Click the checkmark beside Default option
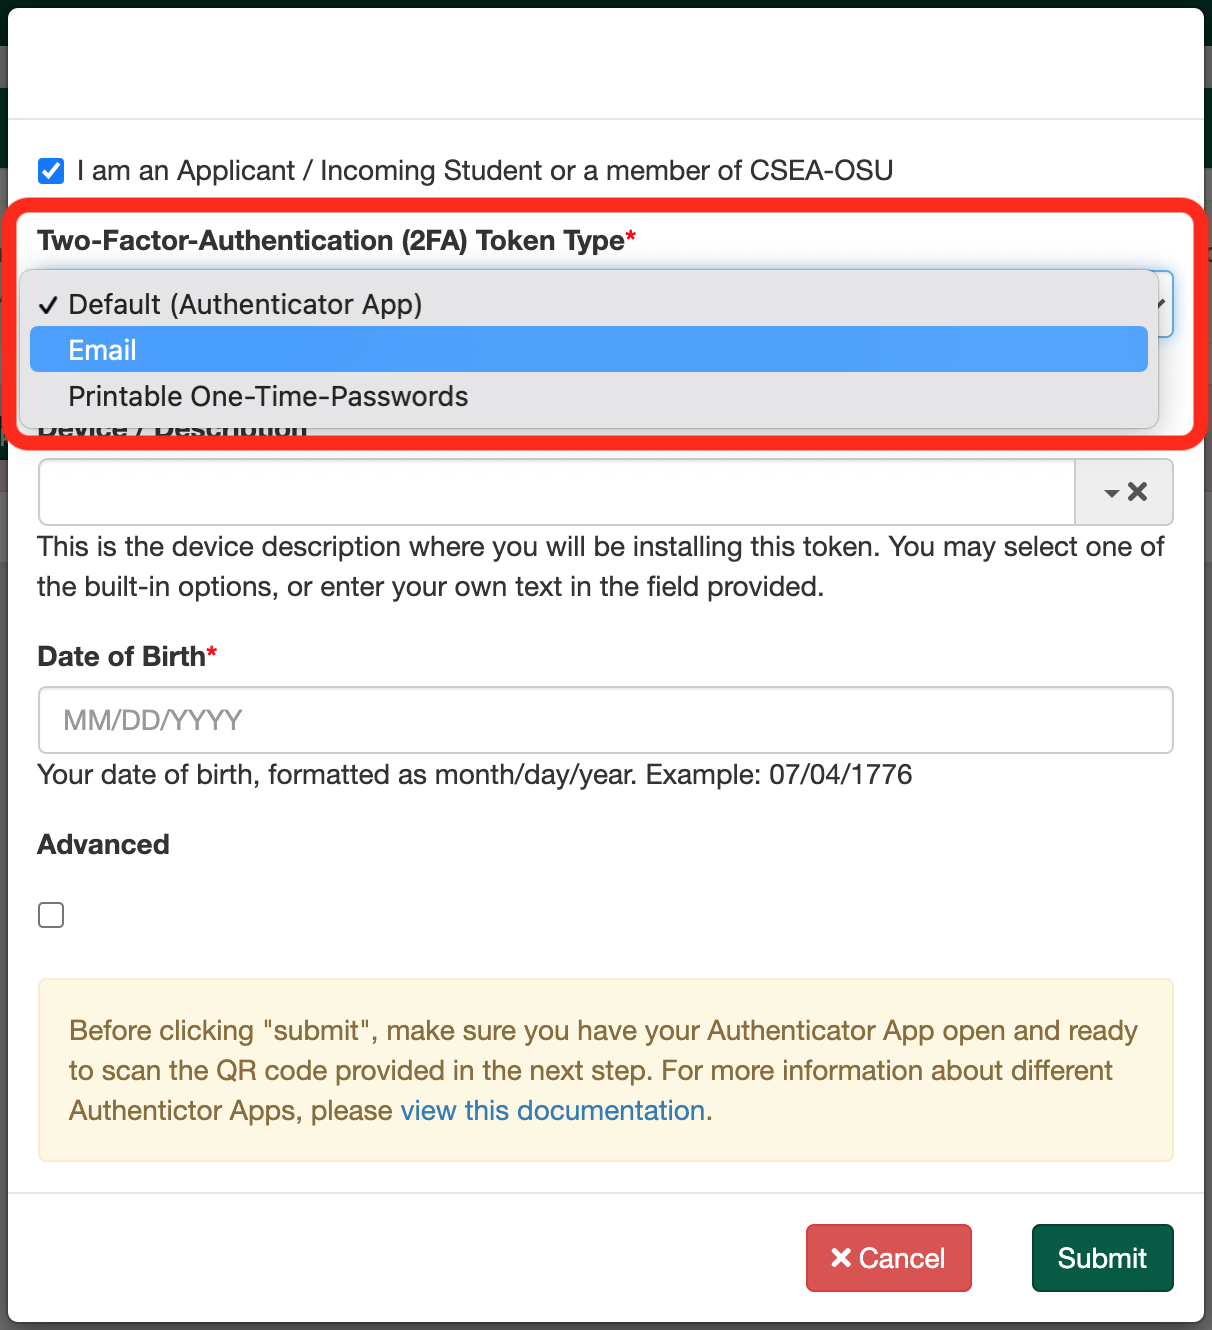Image resolution: width=1212 pixels, height=1330 pixels. coord(48,305)
